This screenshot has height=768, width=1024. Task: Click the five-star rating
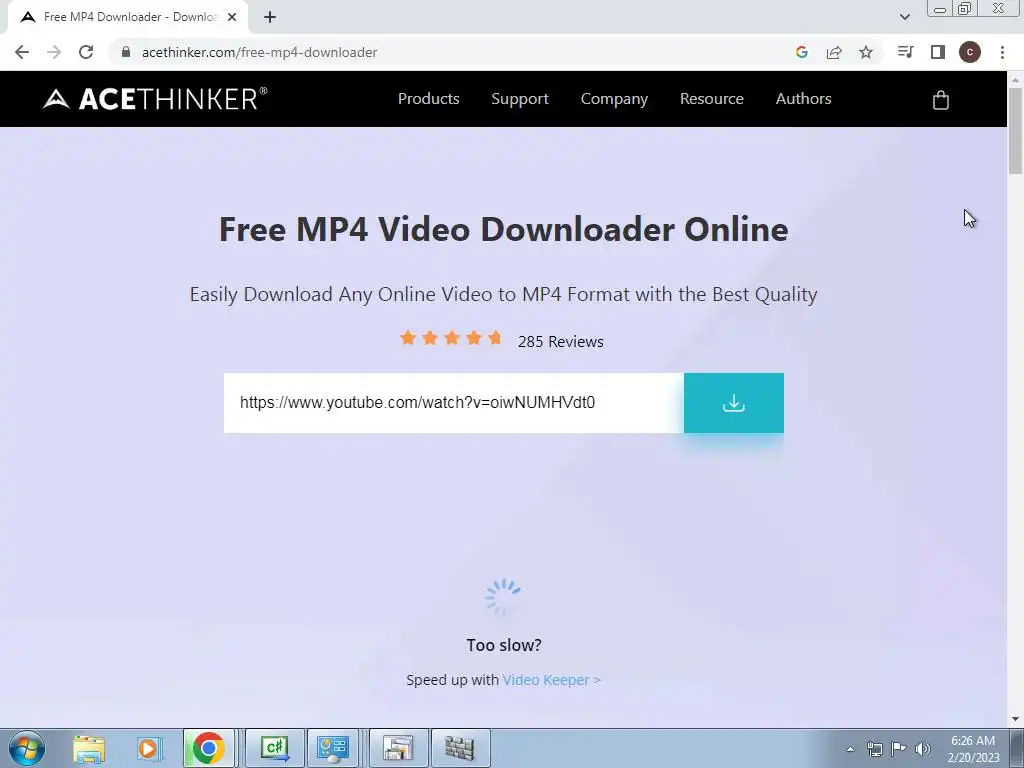(x=451, y=338)
